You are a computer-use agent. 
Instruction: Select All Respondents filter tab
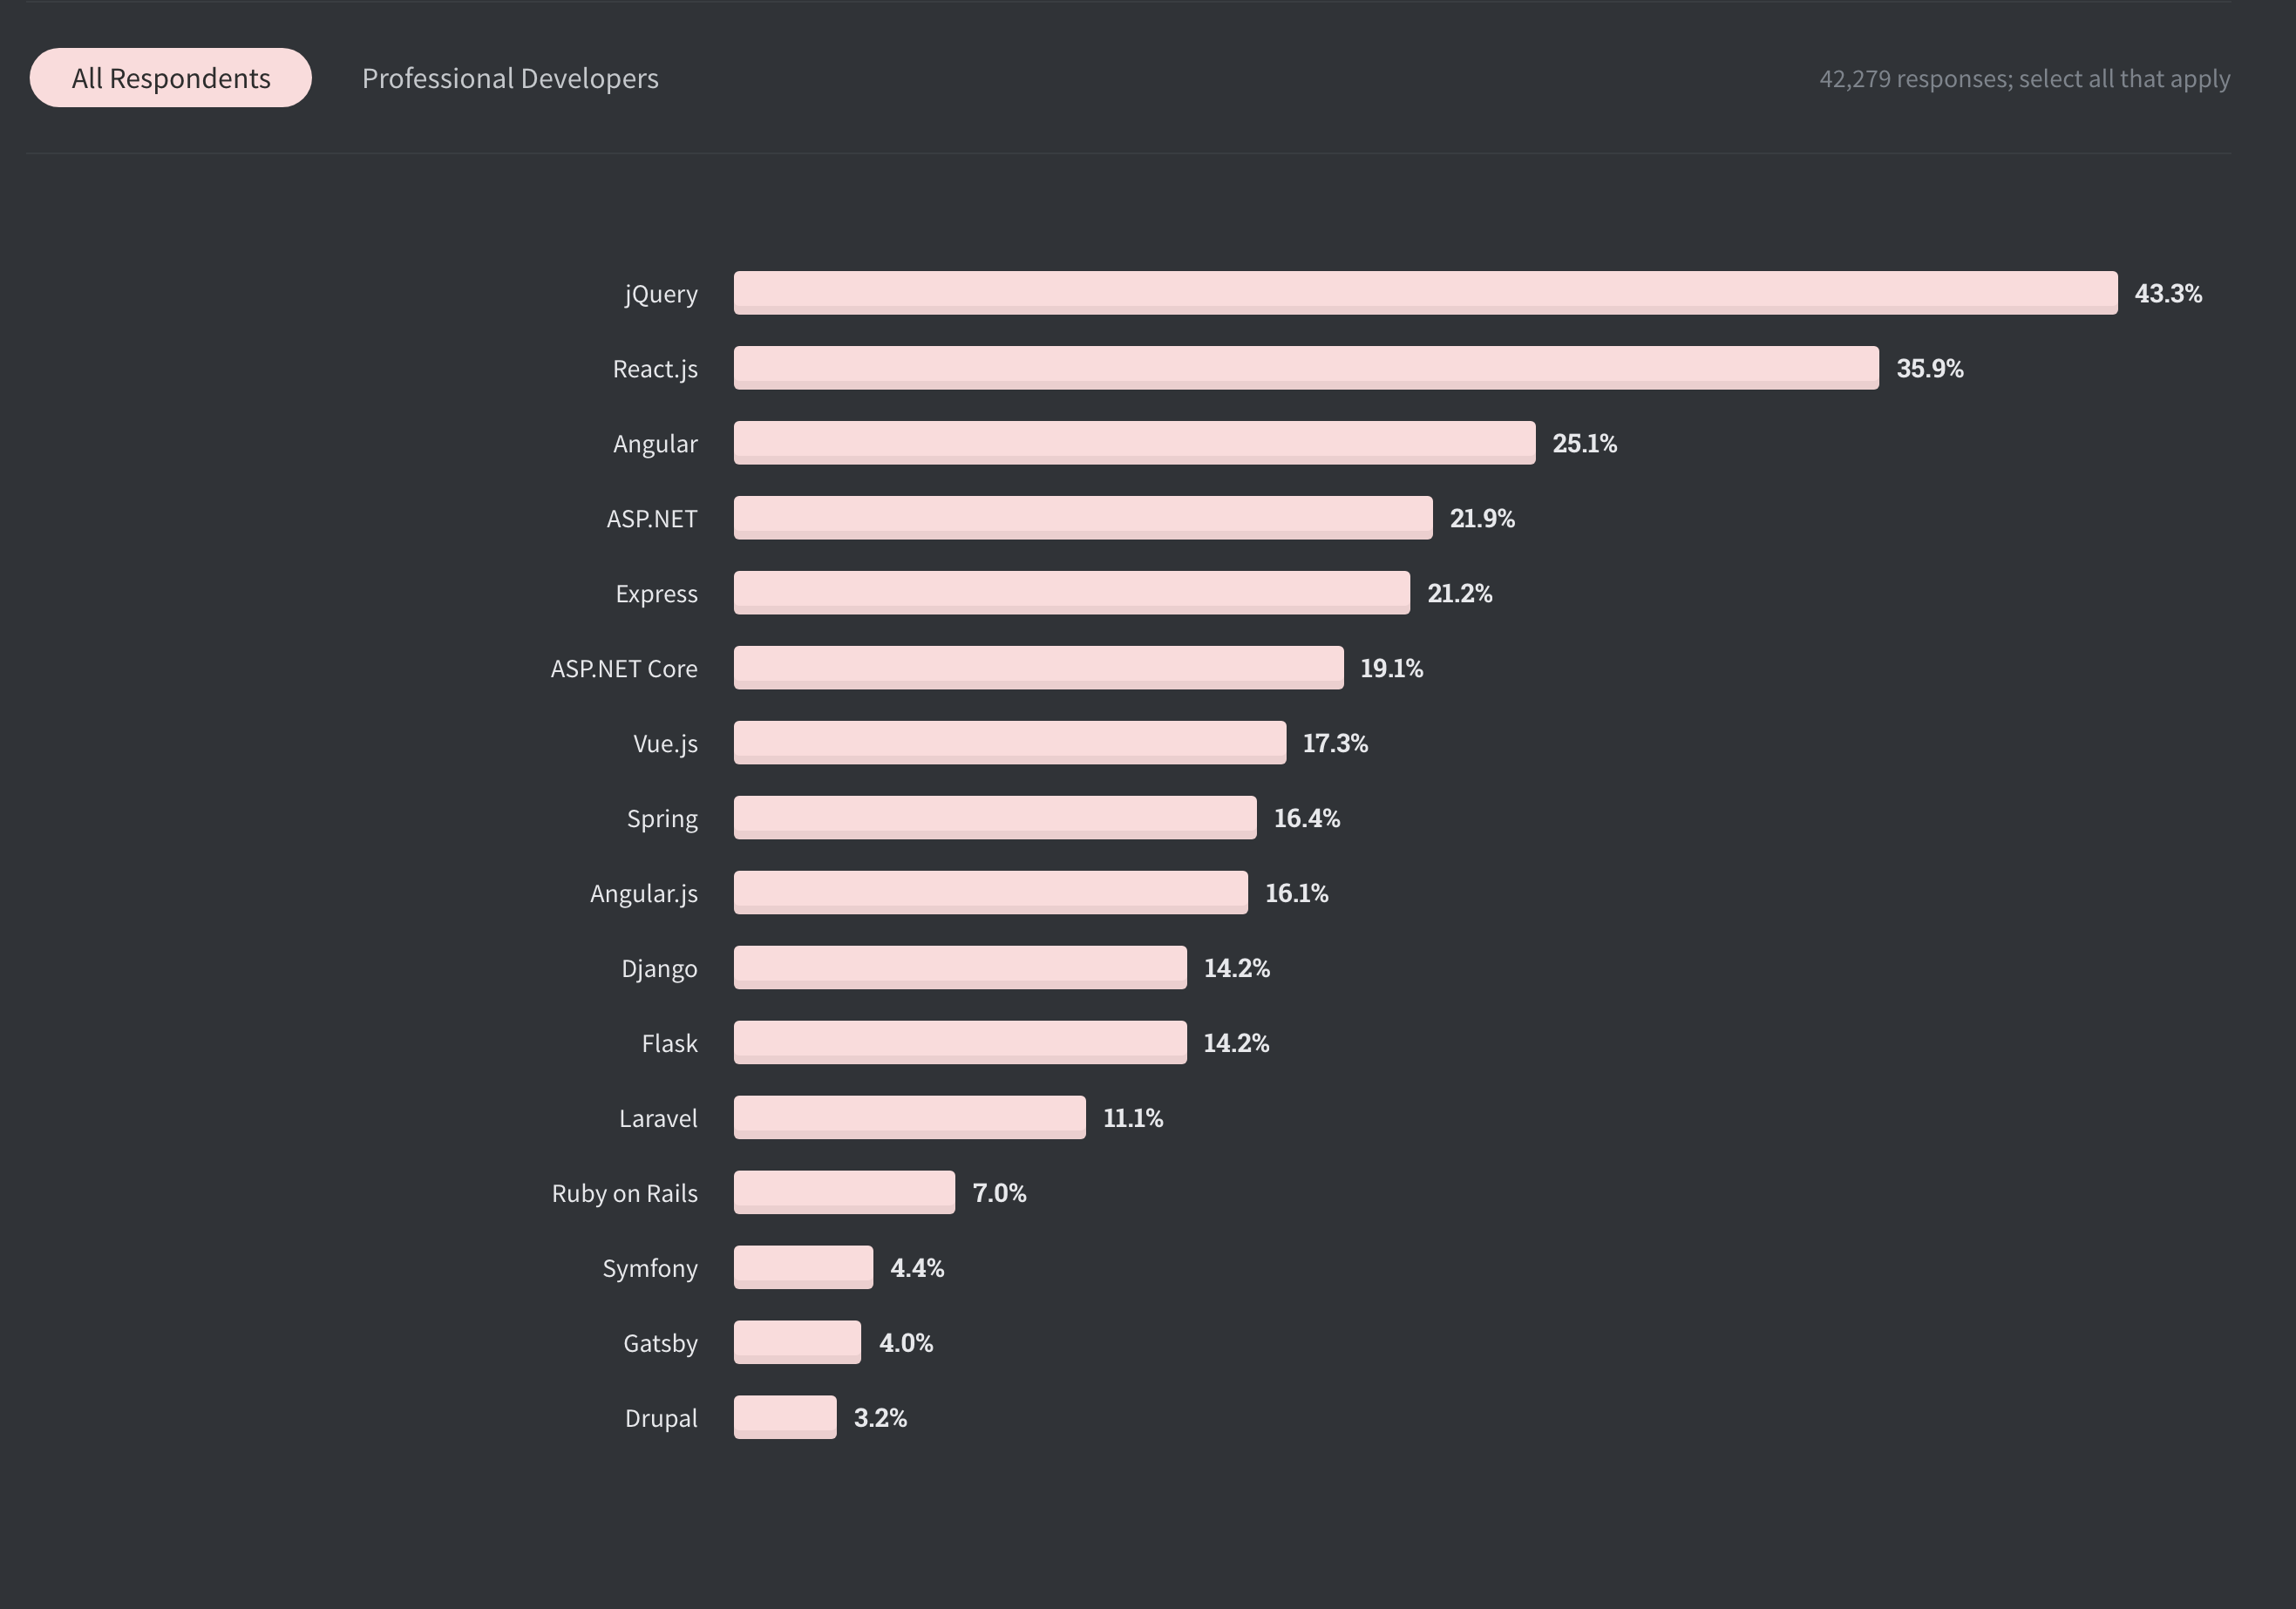point(169,77)
